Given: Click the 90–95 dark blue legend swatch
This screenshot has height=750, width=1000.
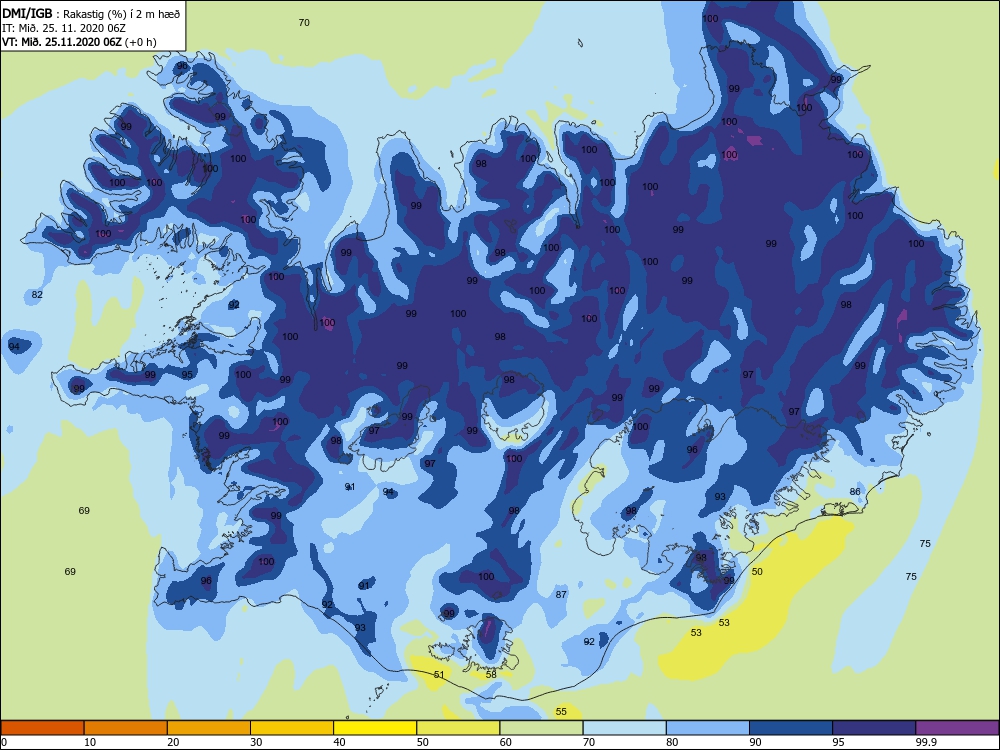Looking at the screenshot, I should (791, 728).
